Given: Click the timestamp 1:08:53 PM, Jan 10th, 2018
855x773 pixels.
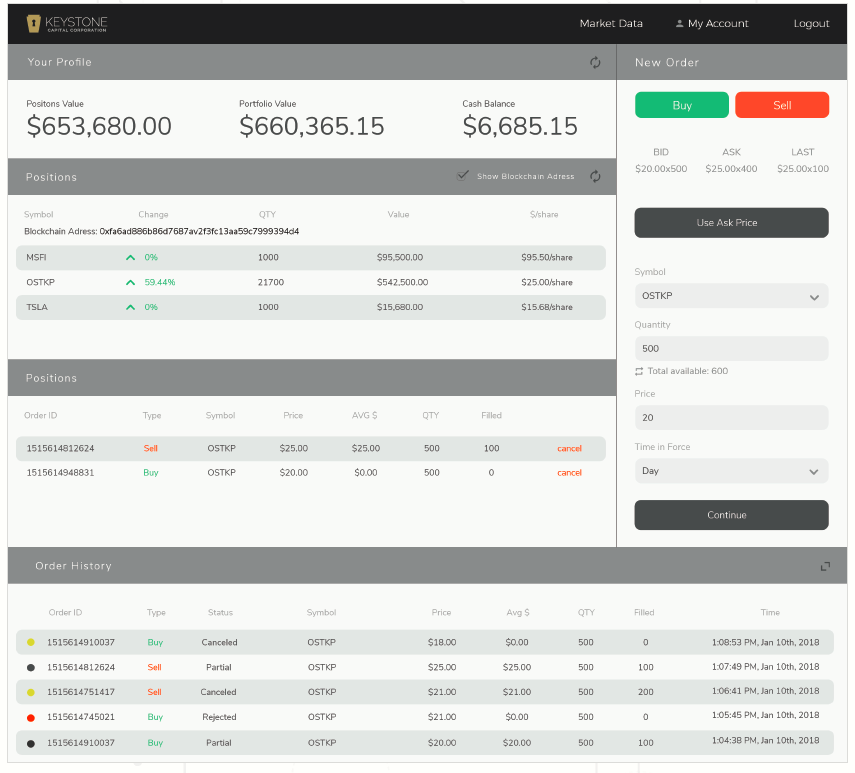Looking at the screenshot, I should click(765, 642).
